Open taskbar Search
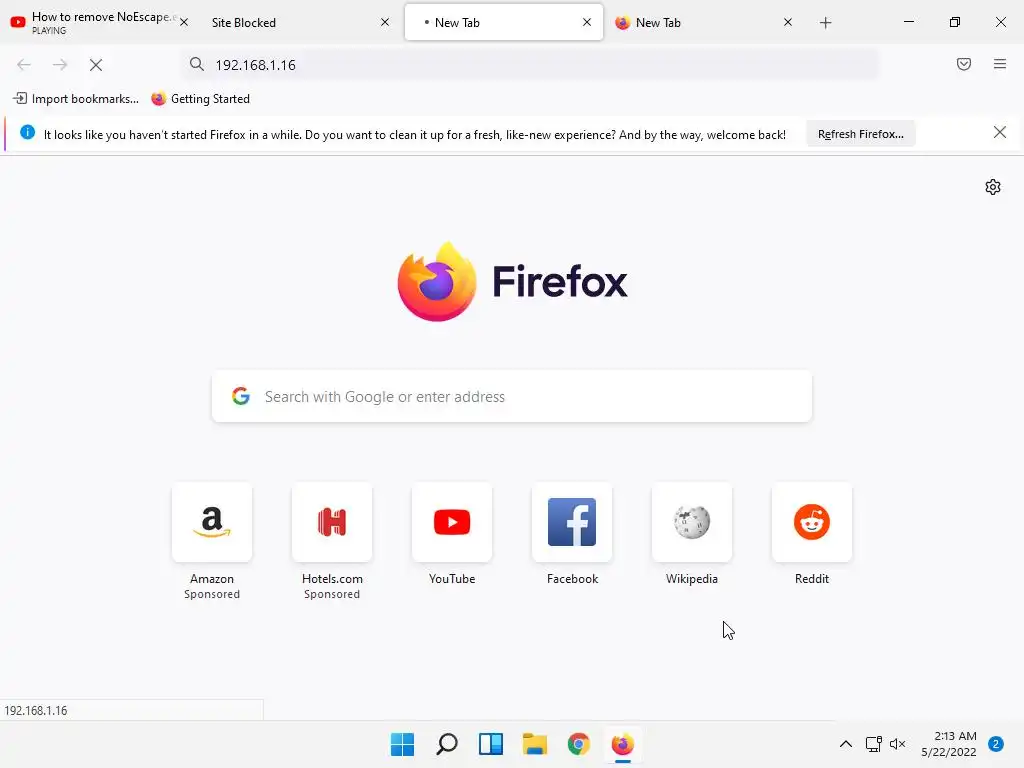 coord(447,744)
